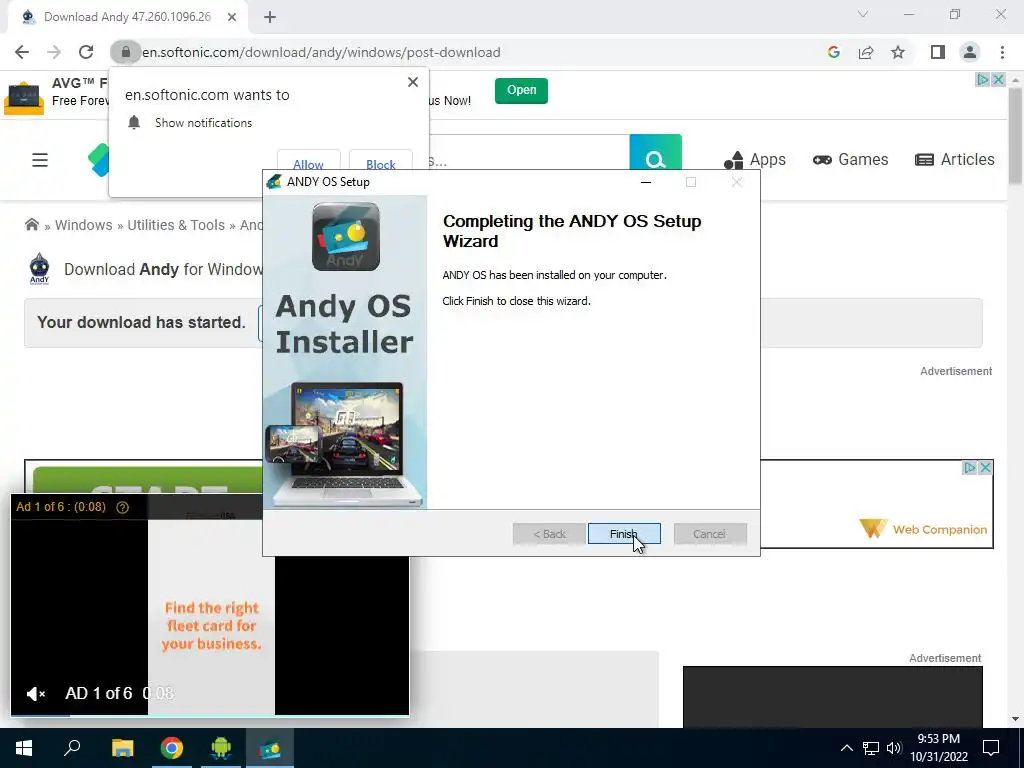The image size is (1024, 768).
Task: Select the Download Andy browser tab
Action: [127, 17]
